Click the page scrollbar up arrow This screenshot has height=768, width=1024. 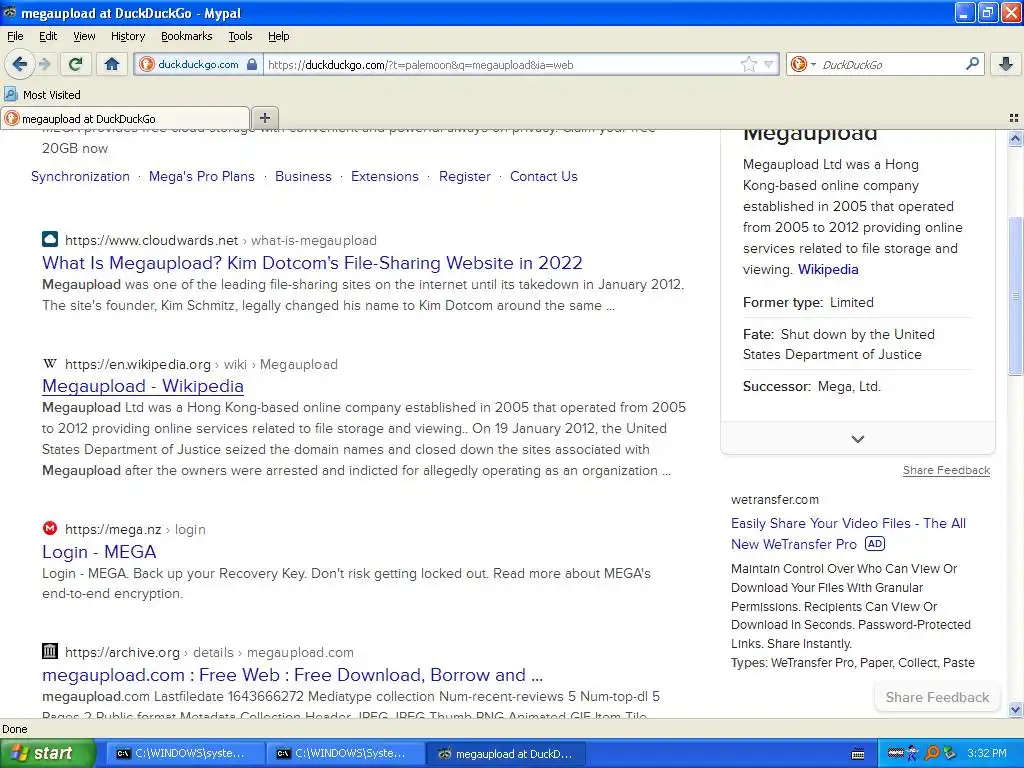pyautogui.click(x=1015, y=138)
